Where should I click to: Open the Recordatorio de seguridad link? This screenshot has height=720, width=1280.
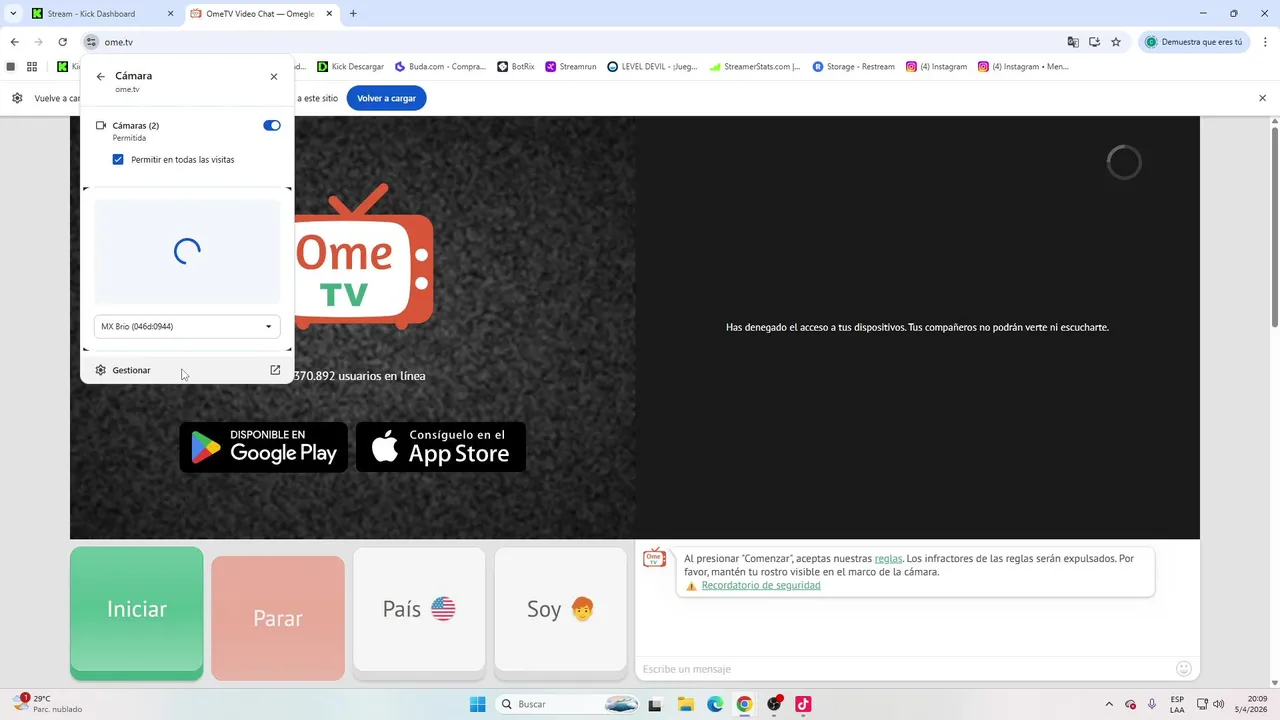click(x=761, y=585)
